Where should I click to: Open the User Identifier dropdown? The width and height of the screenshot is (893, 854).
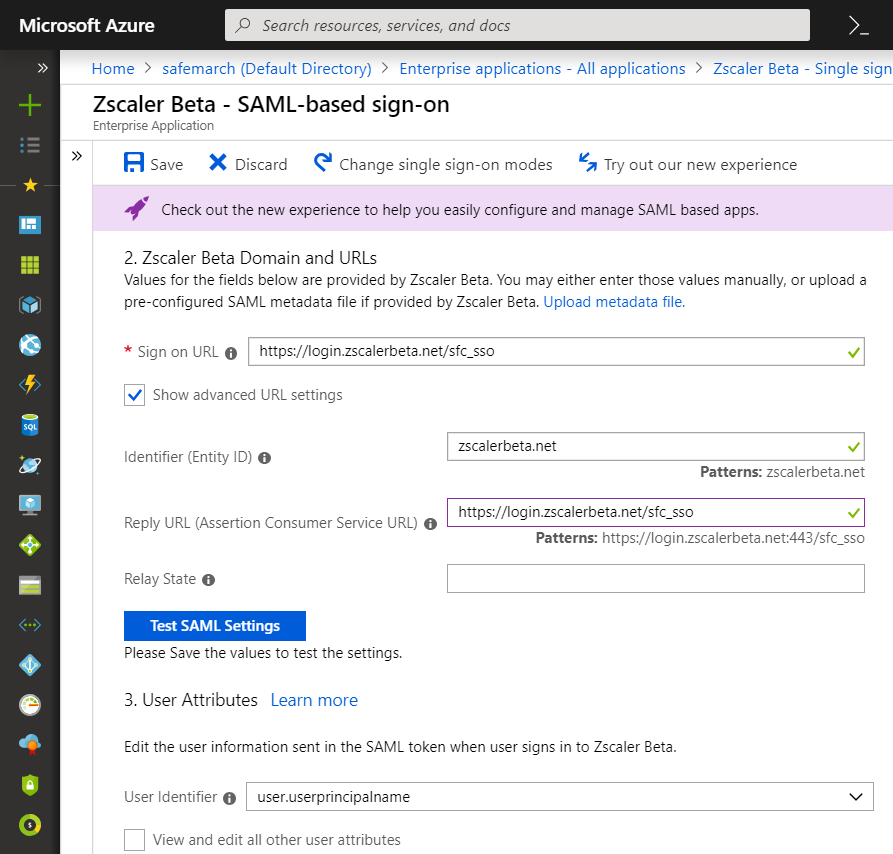tap(559, 796)
